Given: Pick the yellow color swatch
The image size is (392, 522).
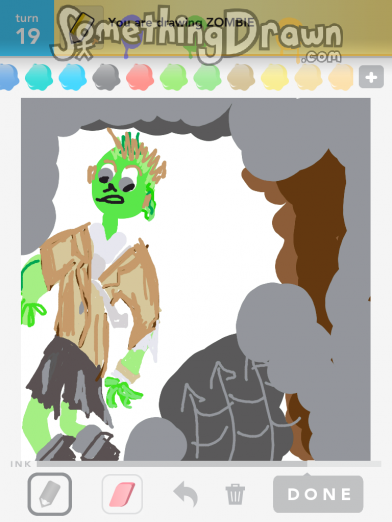Looking at the screenshot, I should [275, 77].
